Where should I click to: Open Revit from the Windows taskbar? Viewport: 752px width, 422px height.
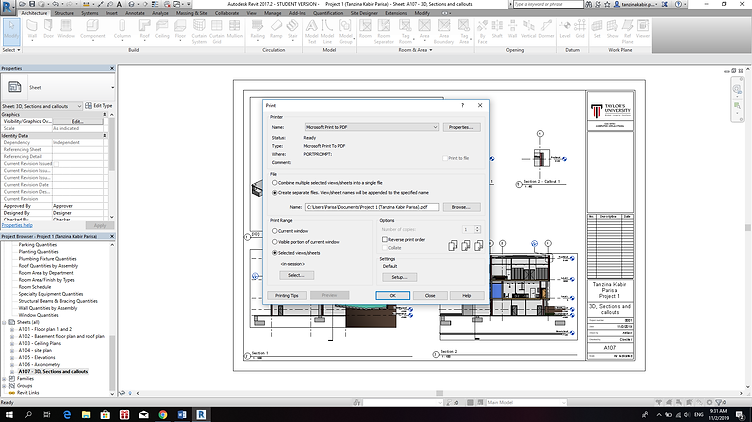pyautogui.click(x=201, y=414)
